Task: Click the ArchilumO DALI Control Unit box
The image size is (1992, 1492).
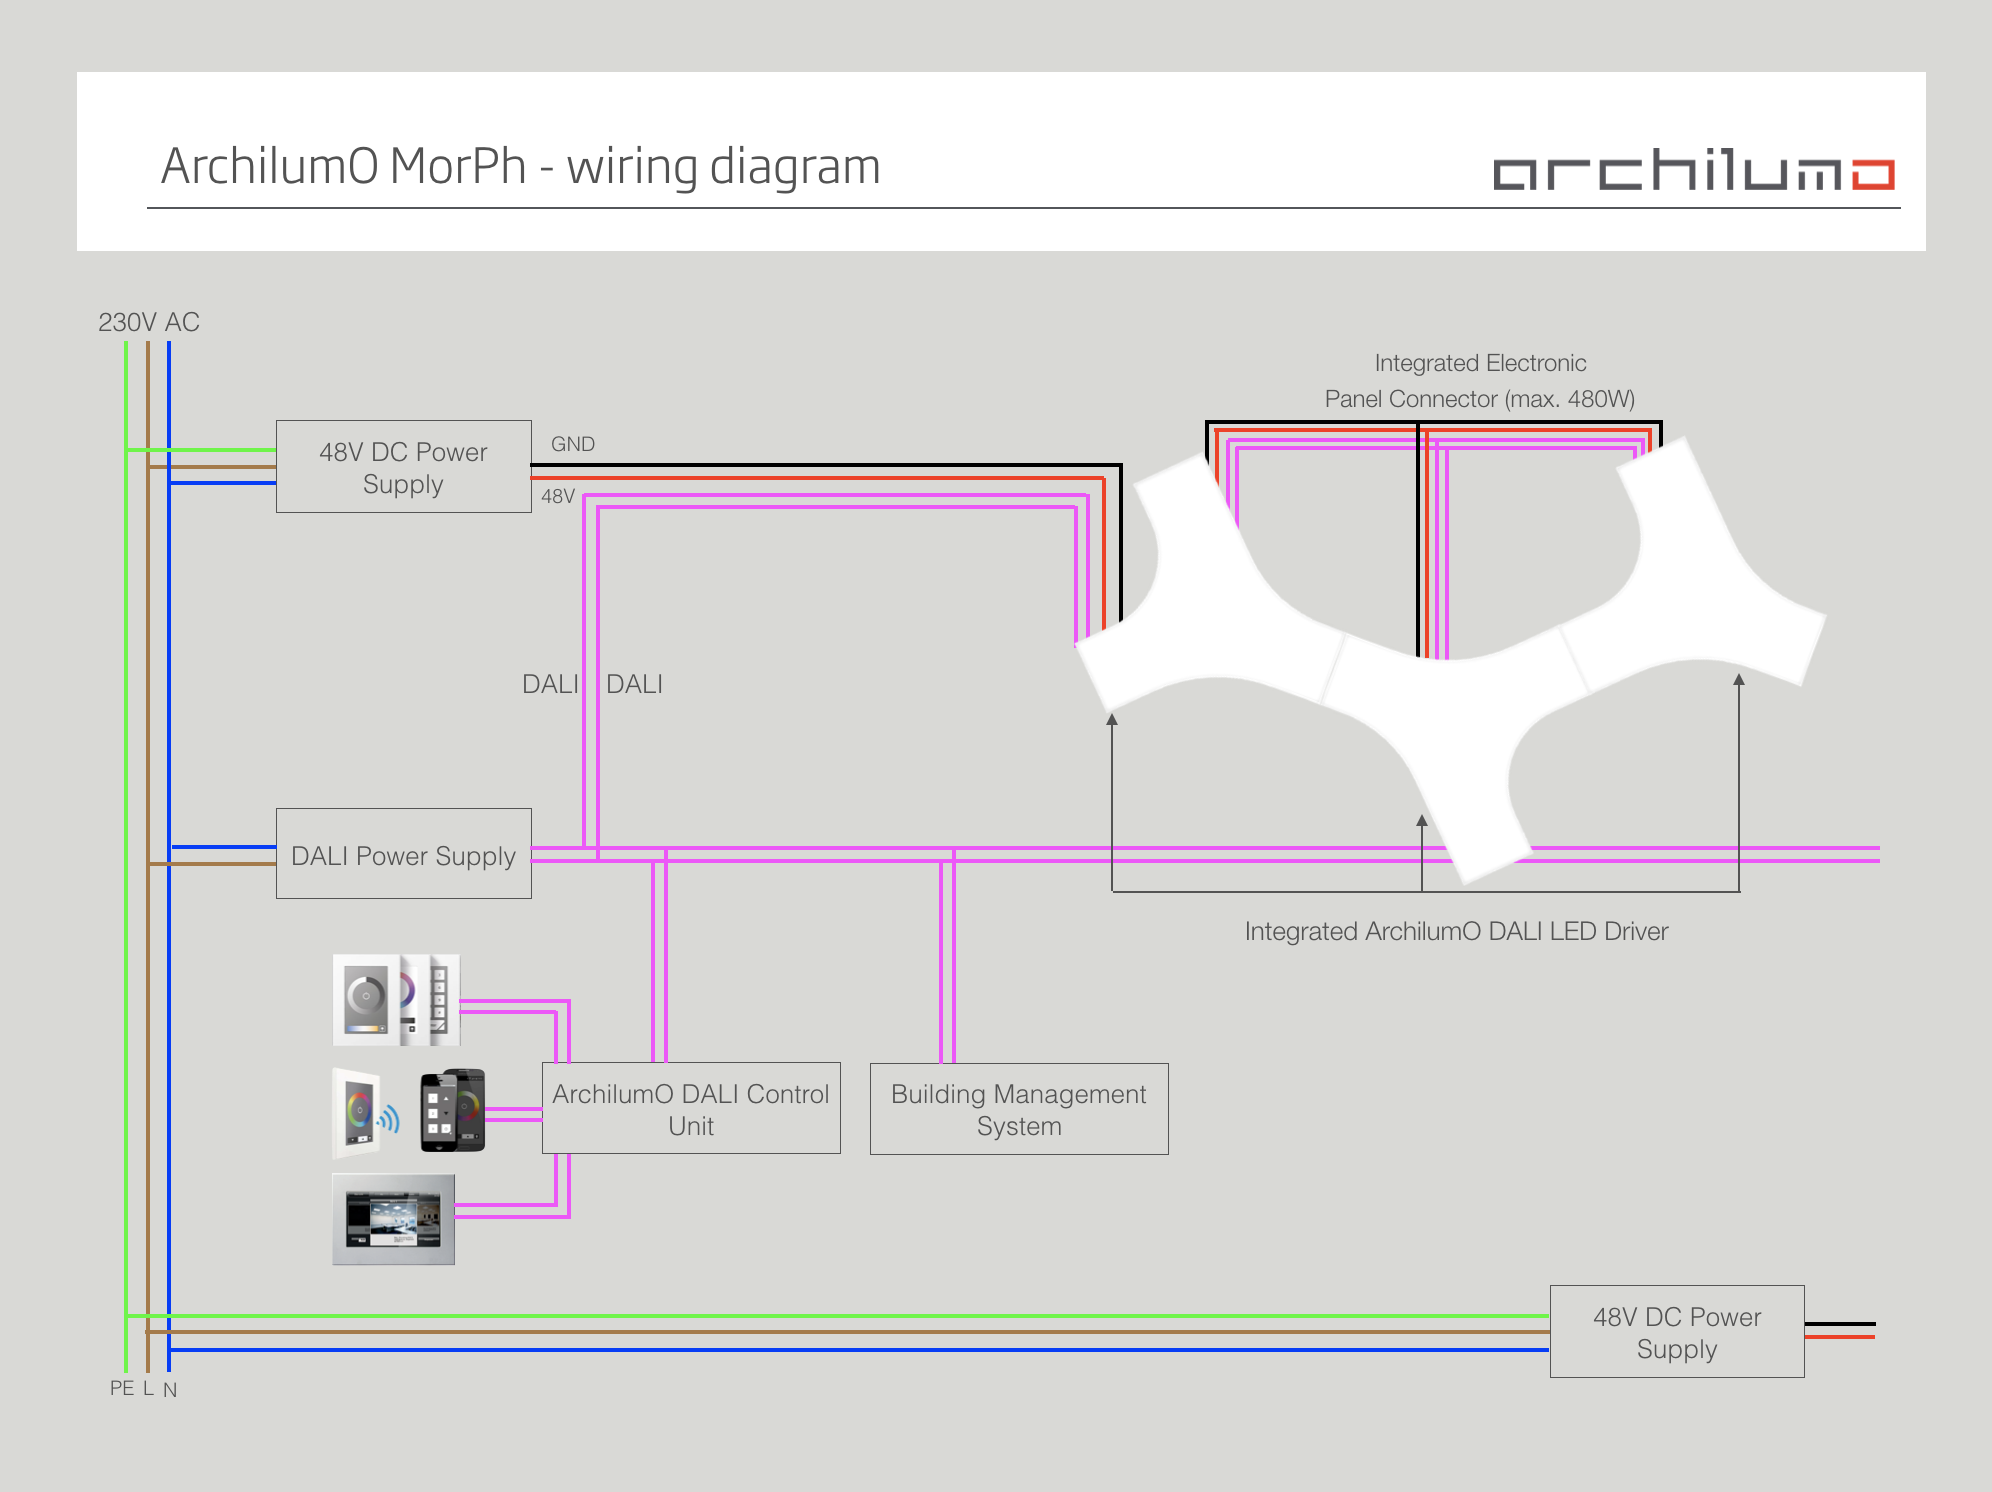Action: click(691, 1108)
